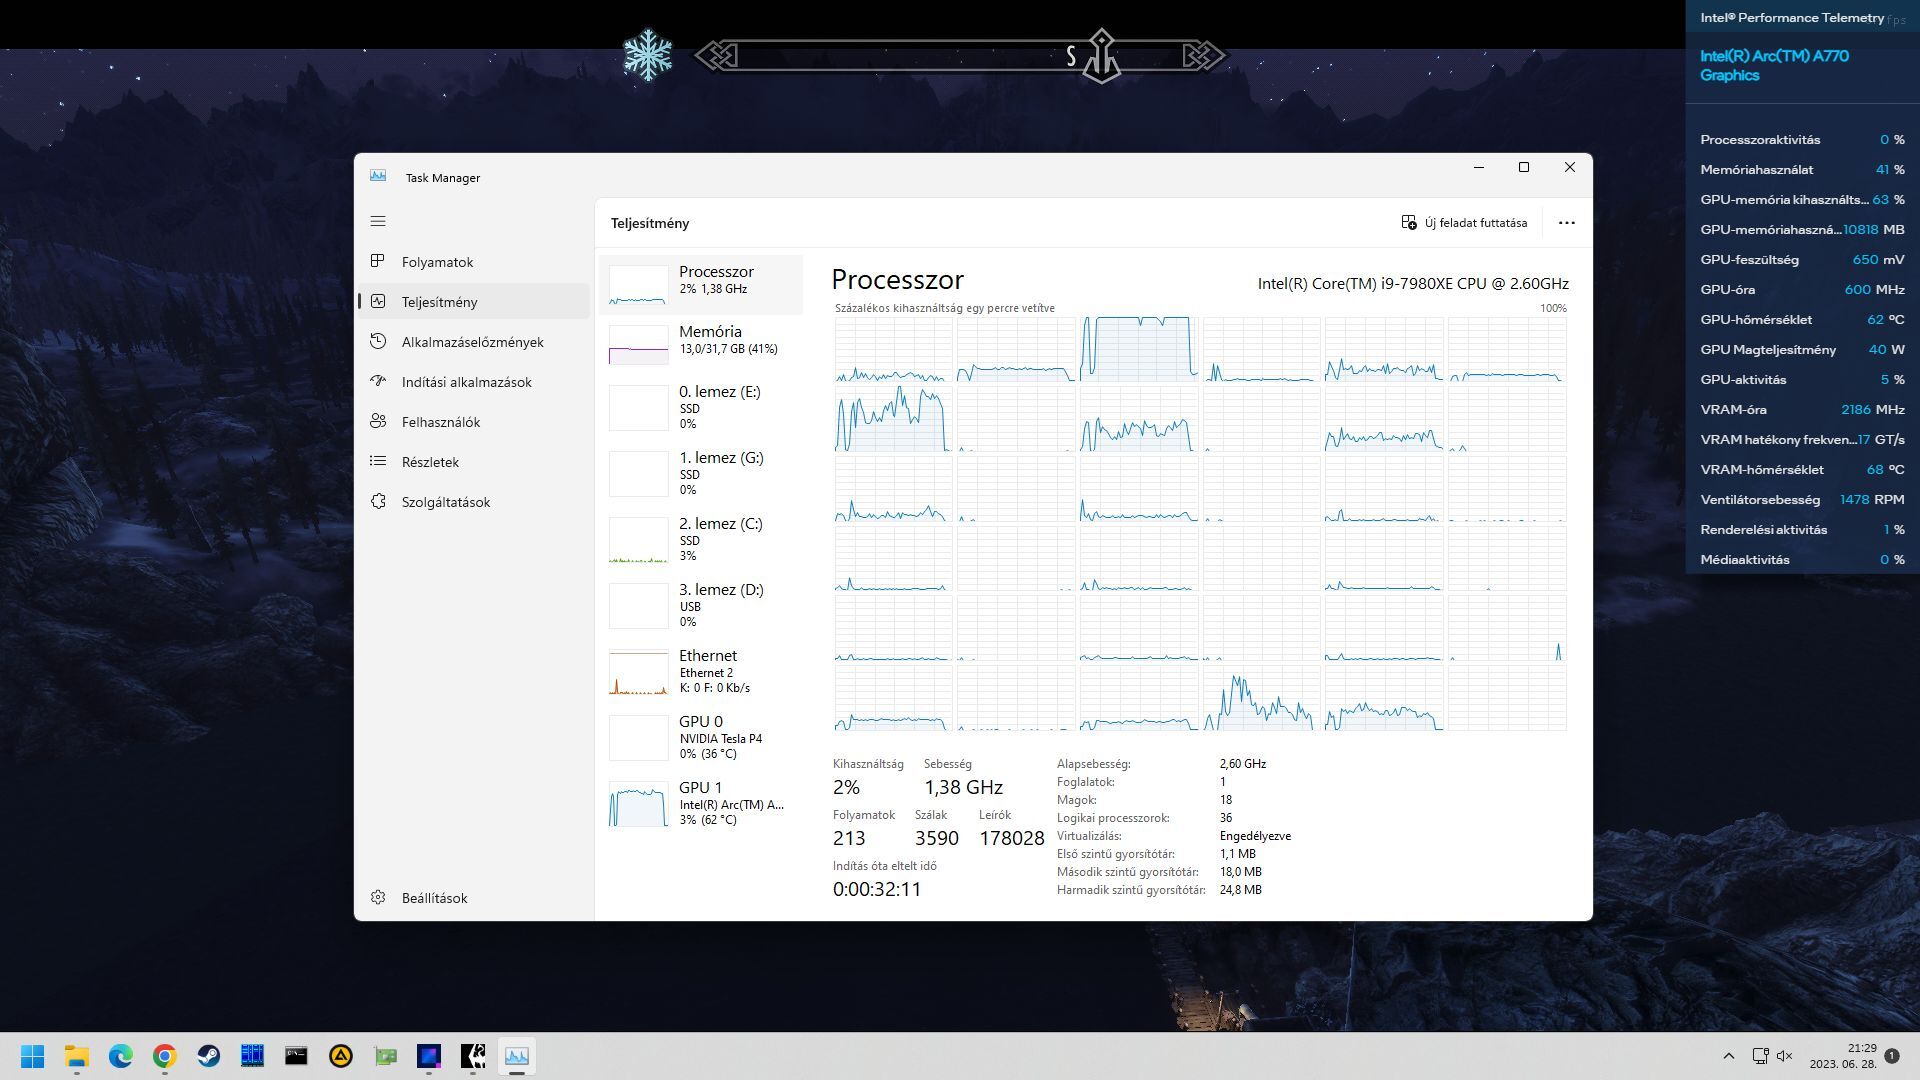The image size is (1920, 1080).
Task: Click Intel Arc A770 Graphics title
Action: (1774, 65)
